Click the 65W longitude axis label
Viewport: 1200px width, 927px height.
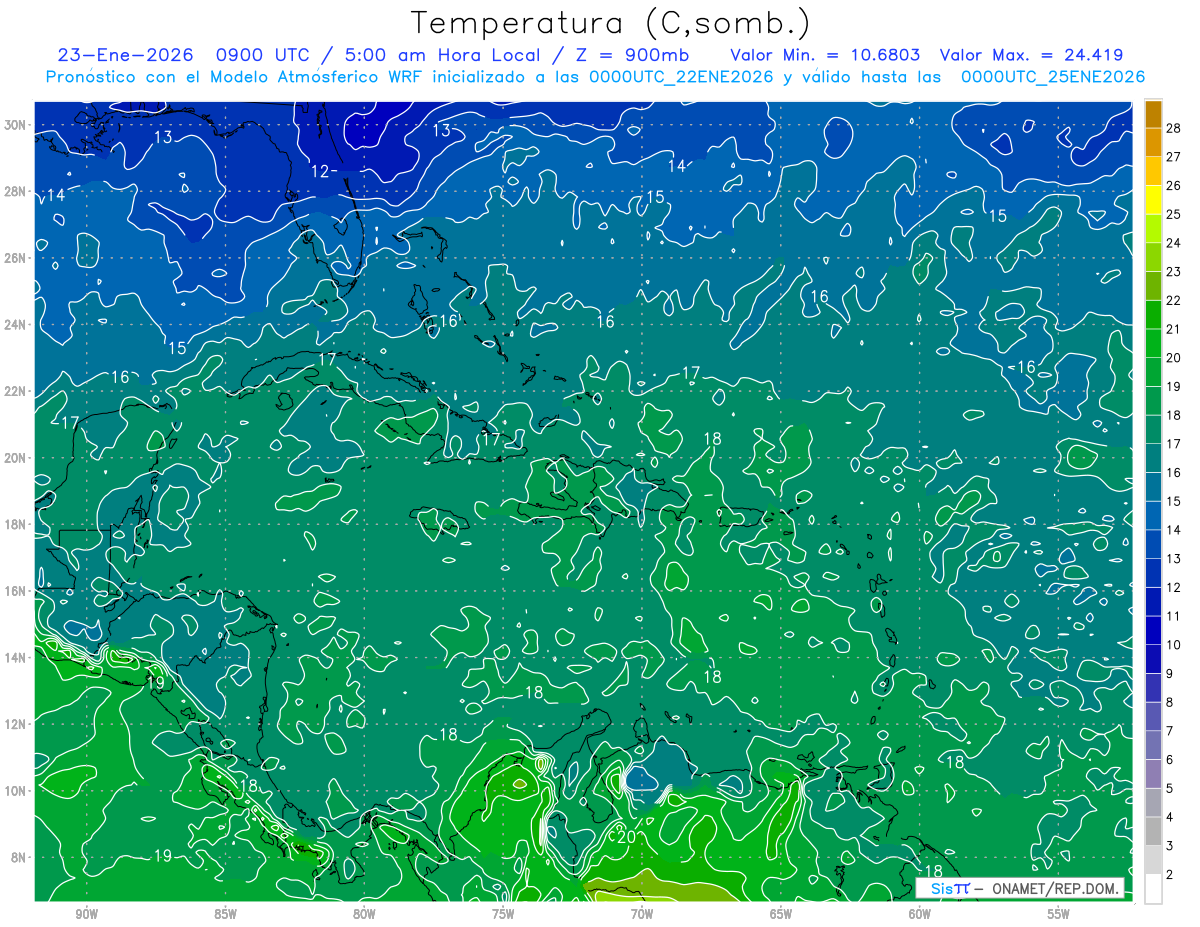(x=781, y=914)
